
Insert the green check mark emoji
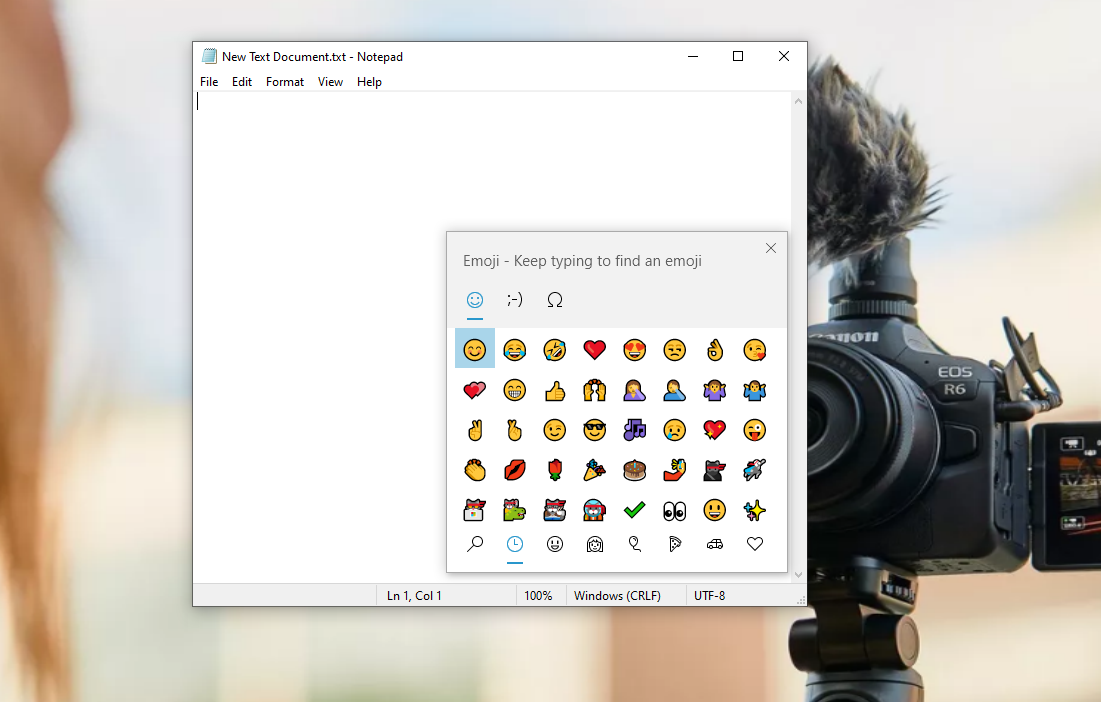(635, 510)
